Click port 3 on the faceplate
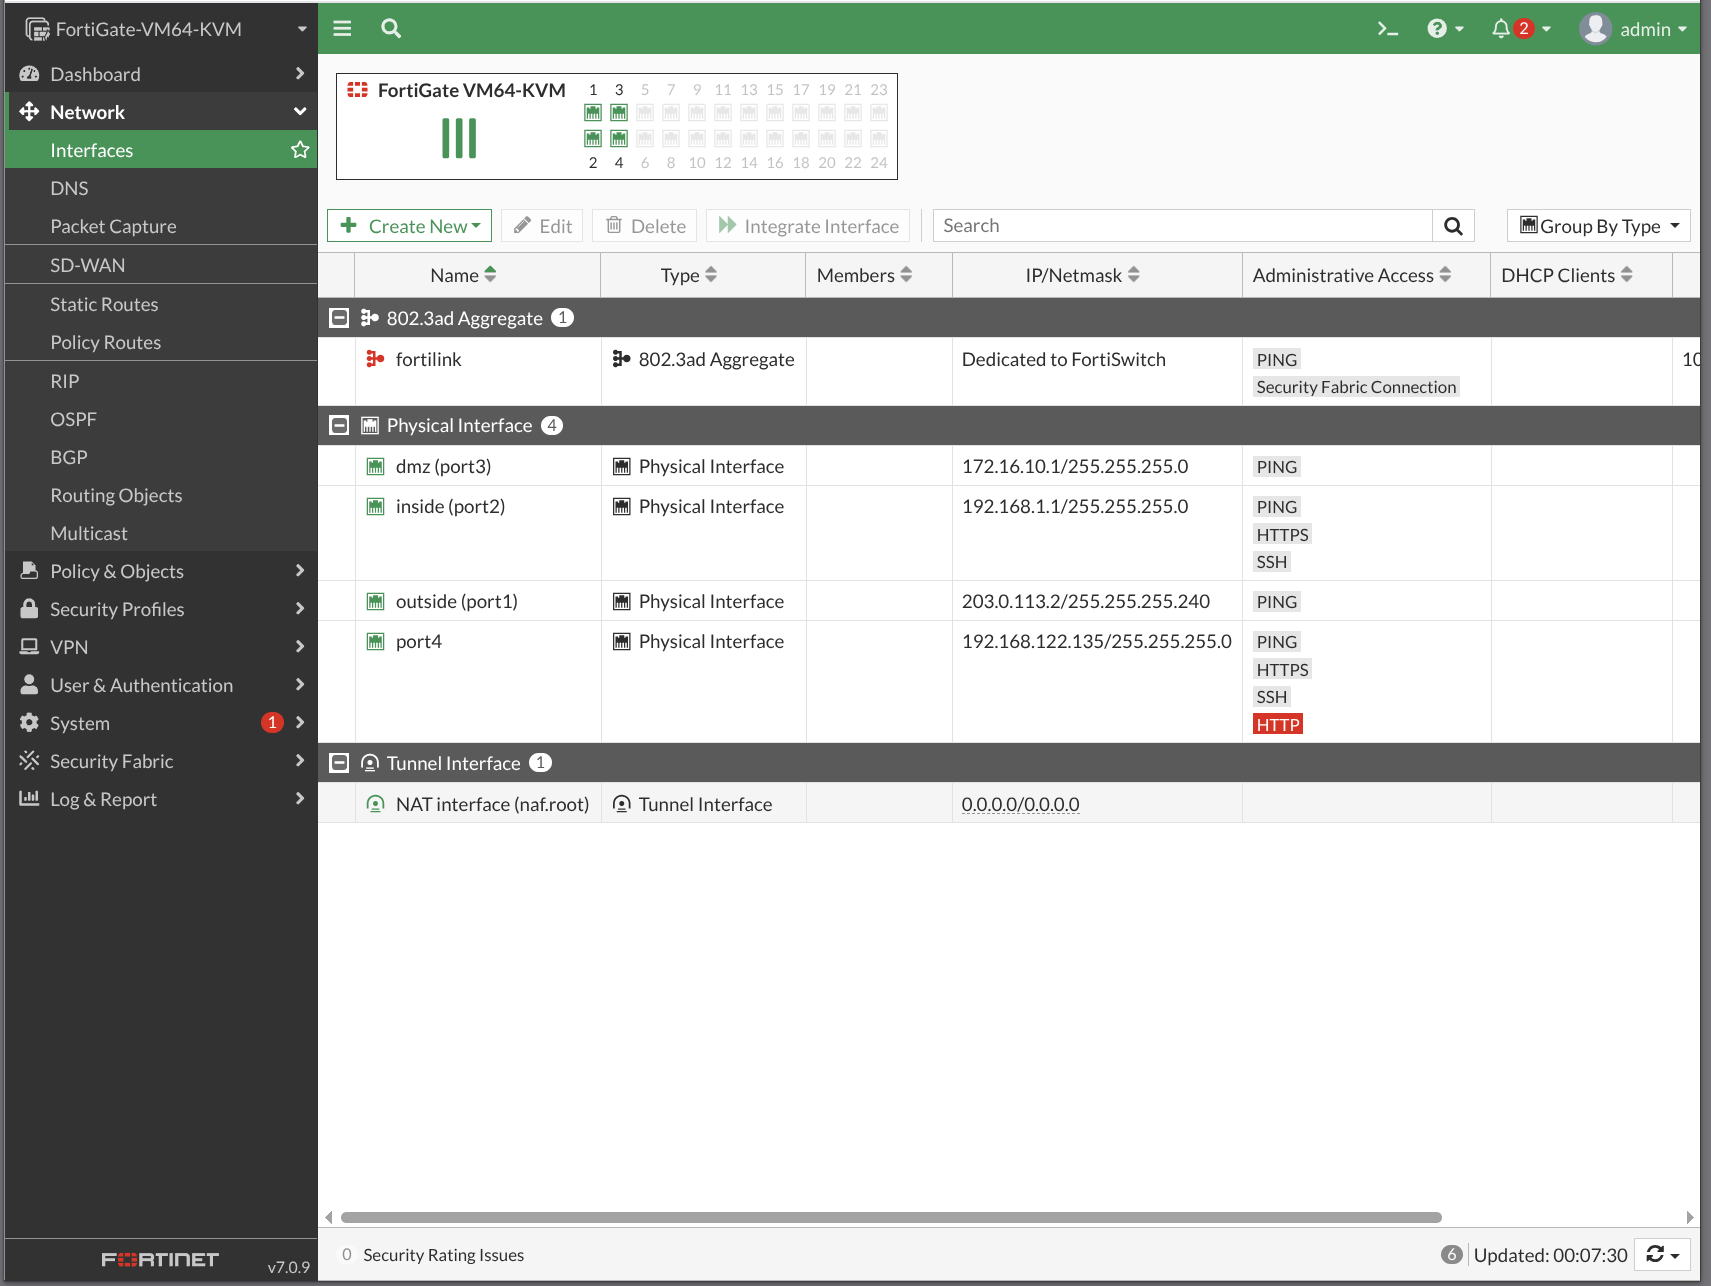The image size is (1711, 1286). pyautogui.click(x=619, y=112)
